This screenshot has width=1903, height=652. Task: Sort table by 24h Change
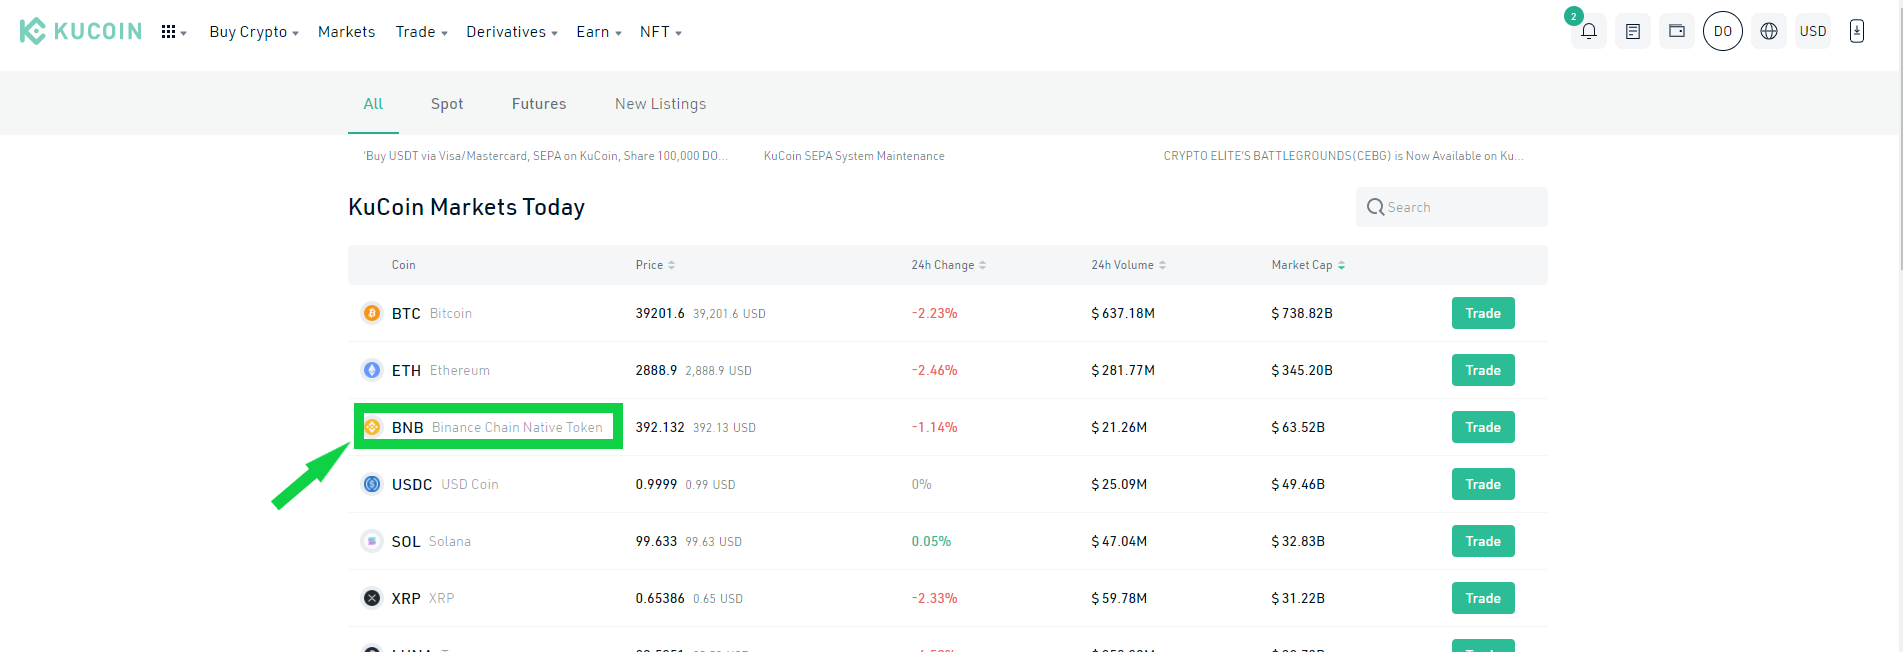click(x=948, y=265)
